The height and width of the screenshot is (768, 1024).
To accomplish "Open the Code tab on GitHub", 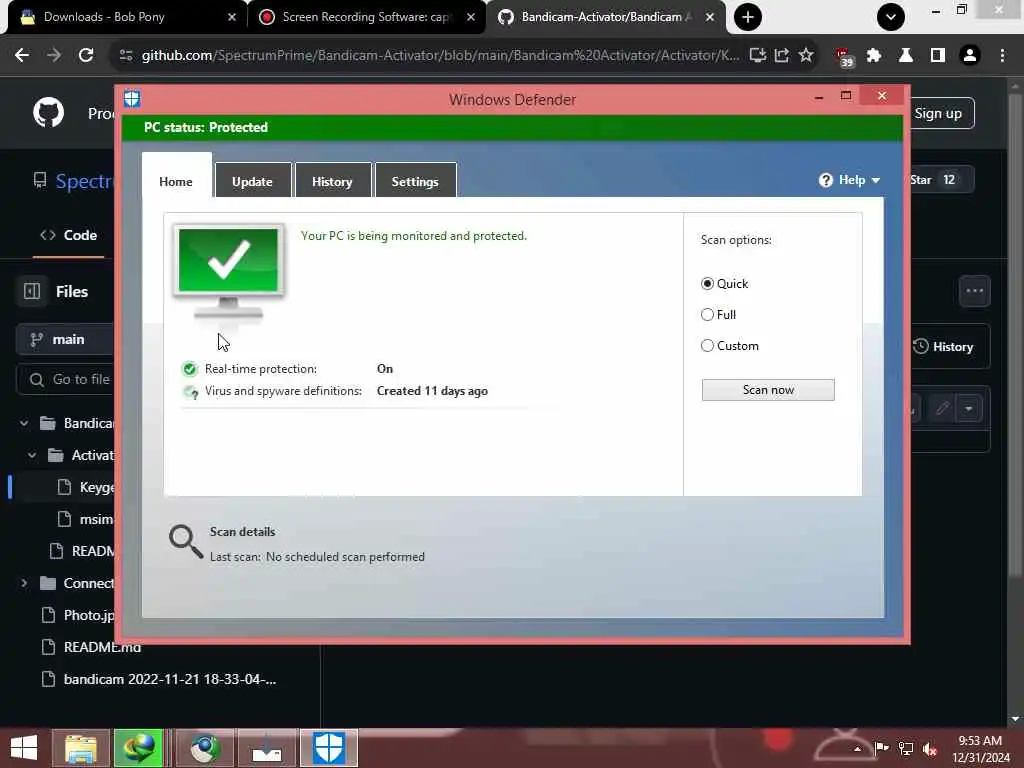I will coord(69,235).
